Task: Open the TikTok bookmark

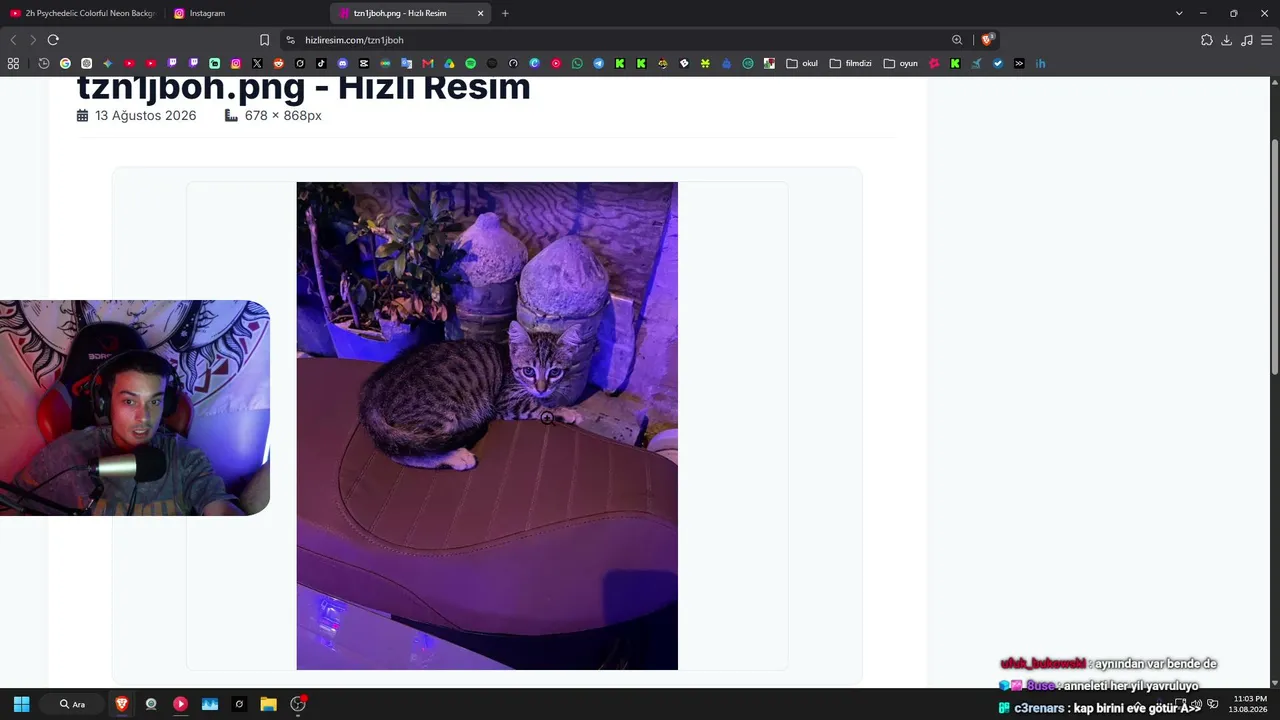Action: (321, 63)
